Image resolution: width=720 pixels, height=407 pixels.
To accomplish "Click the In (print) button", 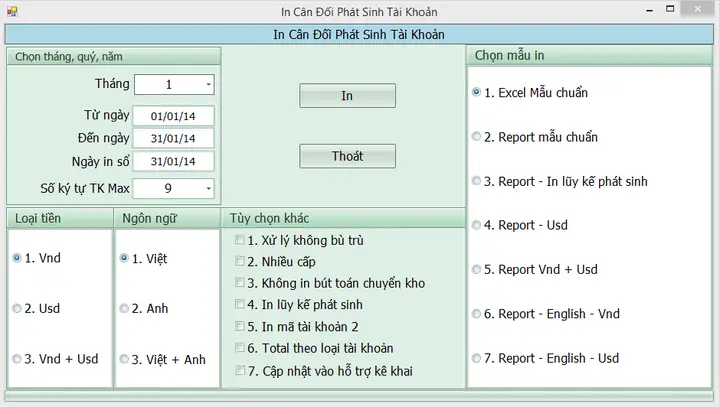I will pyautogui.click(x=347, y=96).
